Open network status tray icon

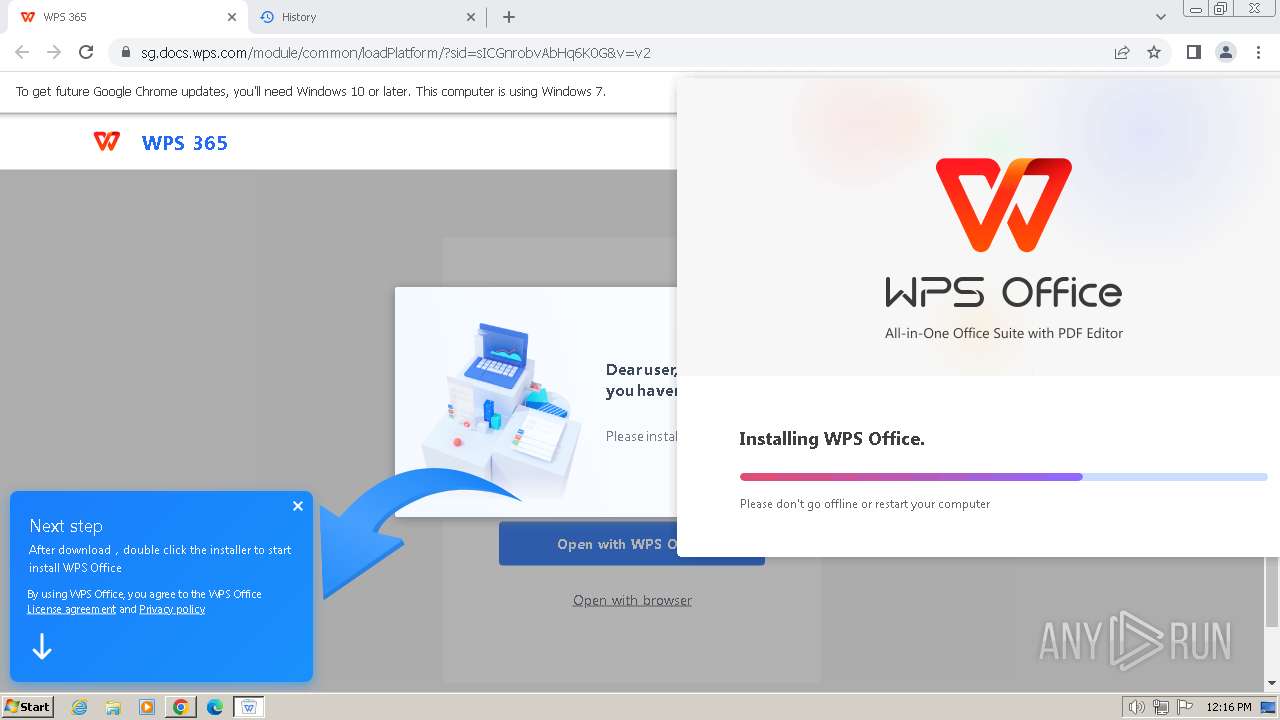pyautogui.click(x=1161, y=707)
